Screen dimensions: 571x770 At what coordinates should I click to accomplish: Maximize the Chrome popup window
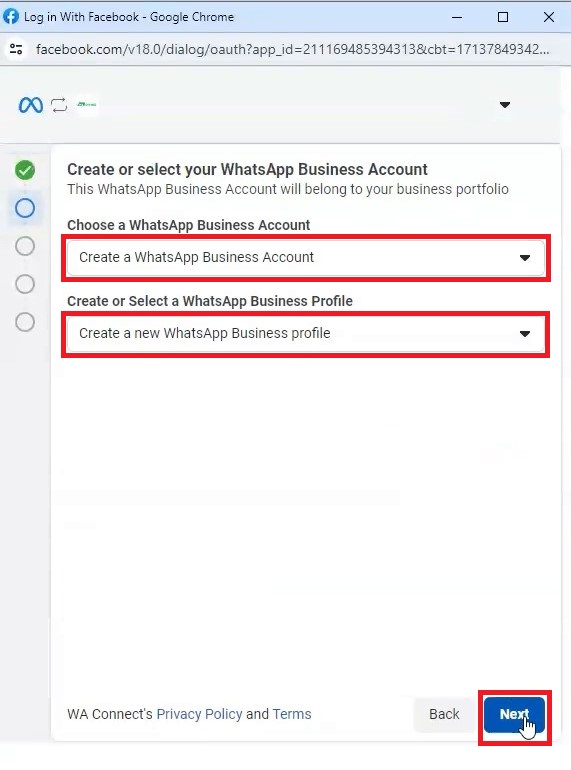coord(503,17)
